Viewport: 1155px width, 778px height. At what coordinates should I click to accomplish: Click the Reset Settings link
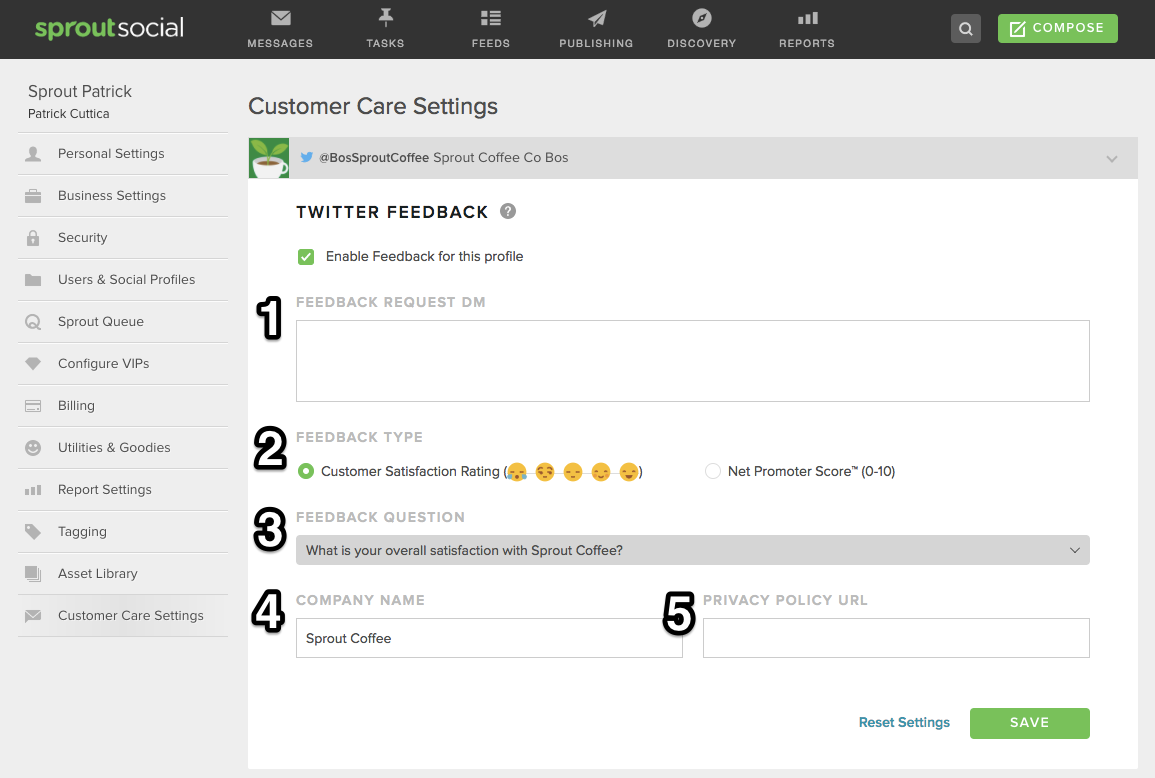pyautogui.click(x=905, y=723)
